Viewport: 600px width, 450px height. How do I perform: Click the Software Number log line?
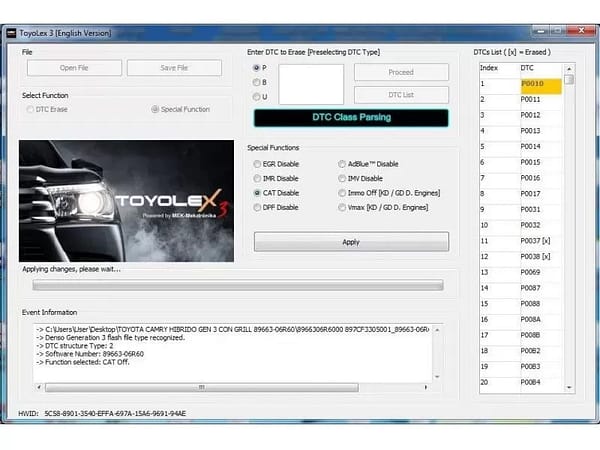pos(90,354)
